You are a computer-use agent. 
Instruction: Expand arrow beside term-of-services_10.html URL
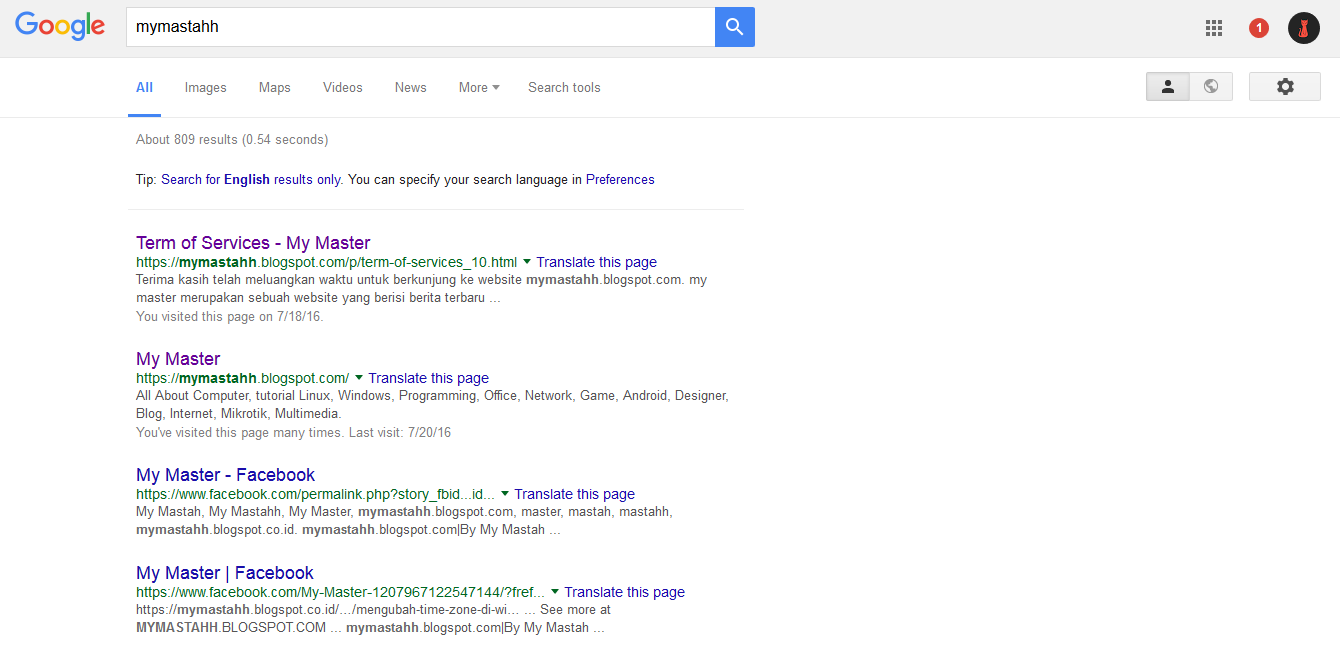point(527,262)
